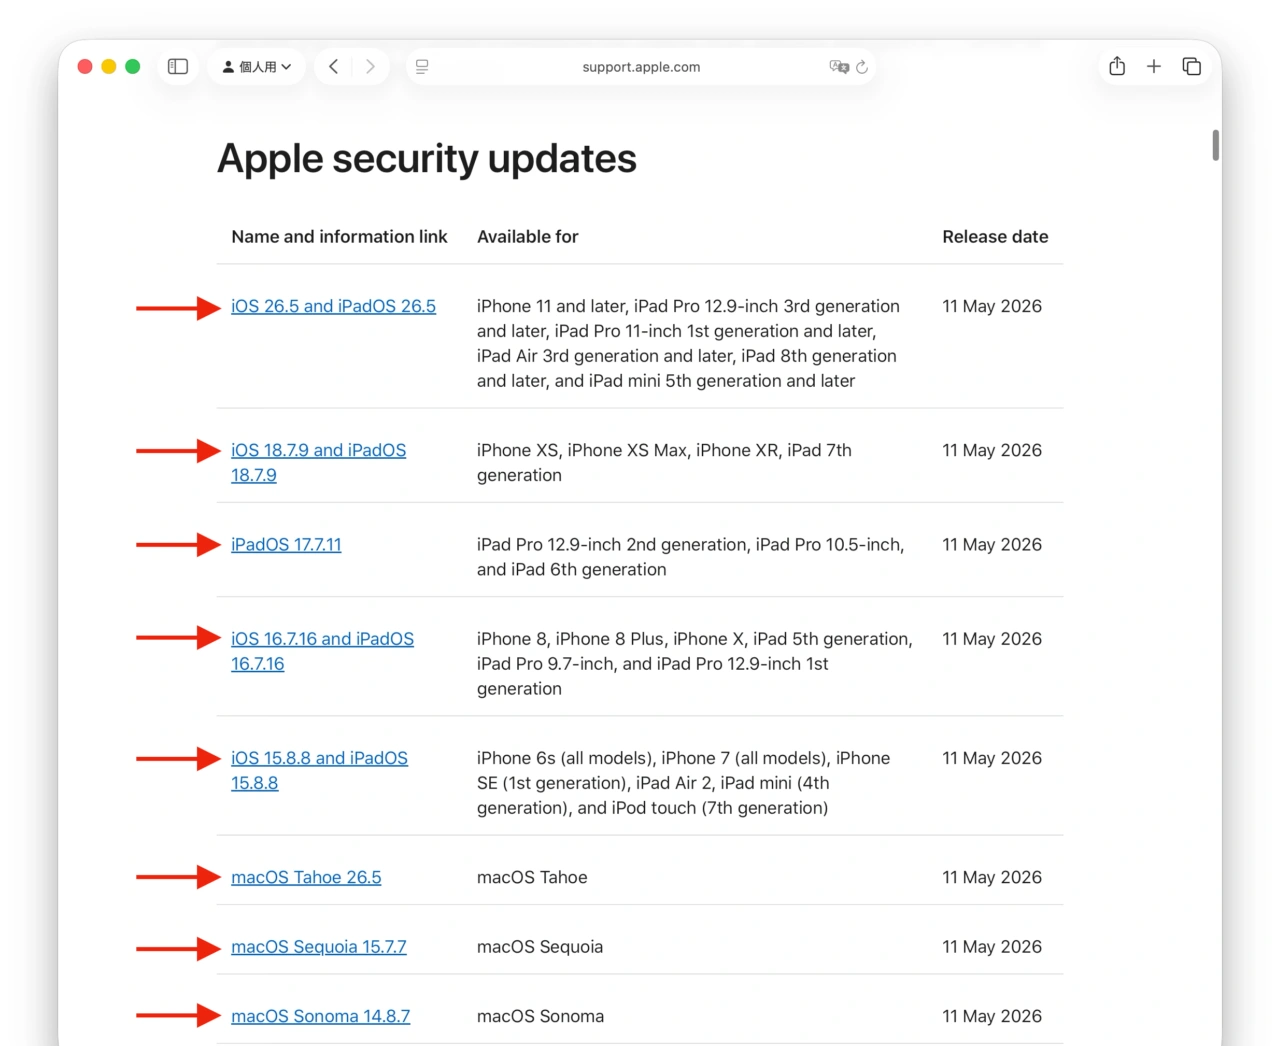Click release date in macOS Sequoia row

(992, 946)
